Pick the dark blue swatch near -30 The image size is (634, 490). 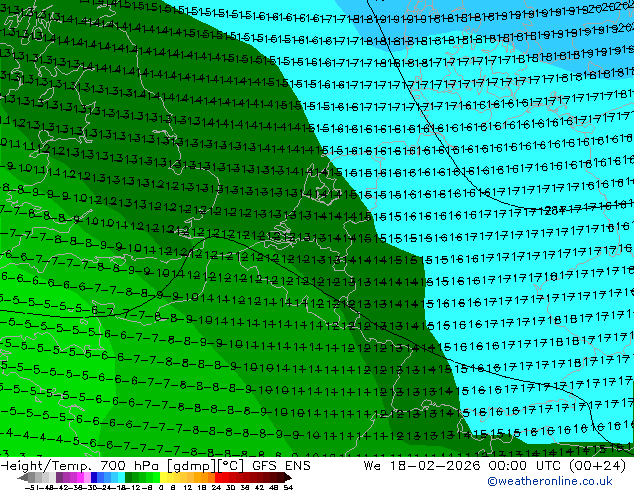(x=94, y=477)
